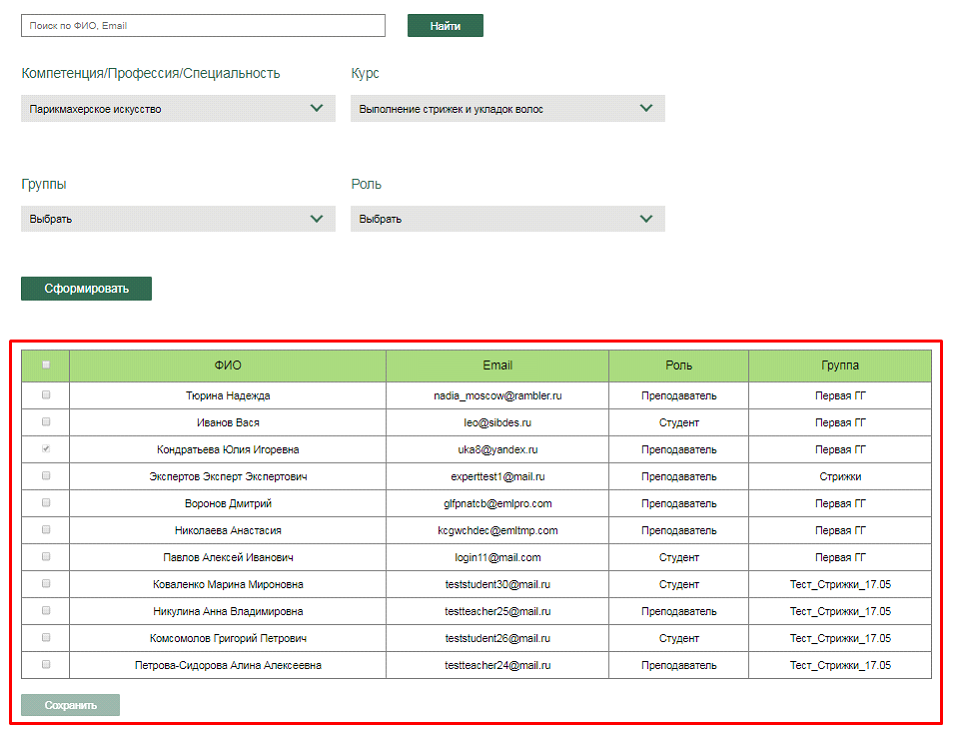The width and height of the screenshot is (957, 732).
Task: Click the name Экспертов Эксперт Экспертович
Action: [228, 476]
